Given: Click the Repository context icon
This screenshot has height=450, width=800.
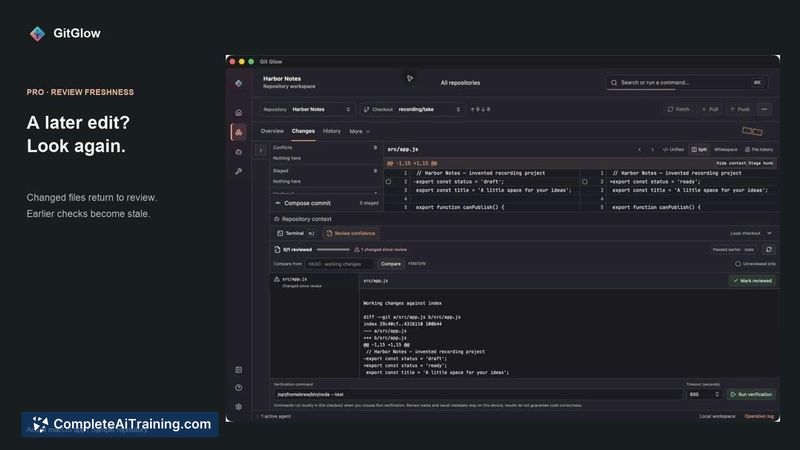Looking at the screenshot, I should point(277,219).
